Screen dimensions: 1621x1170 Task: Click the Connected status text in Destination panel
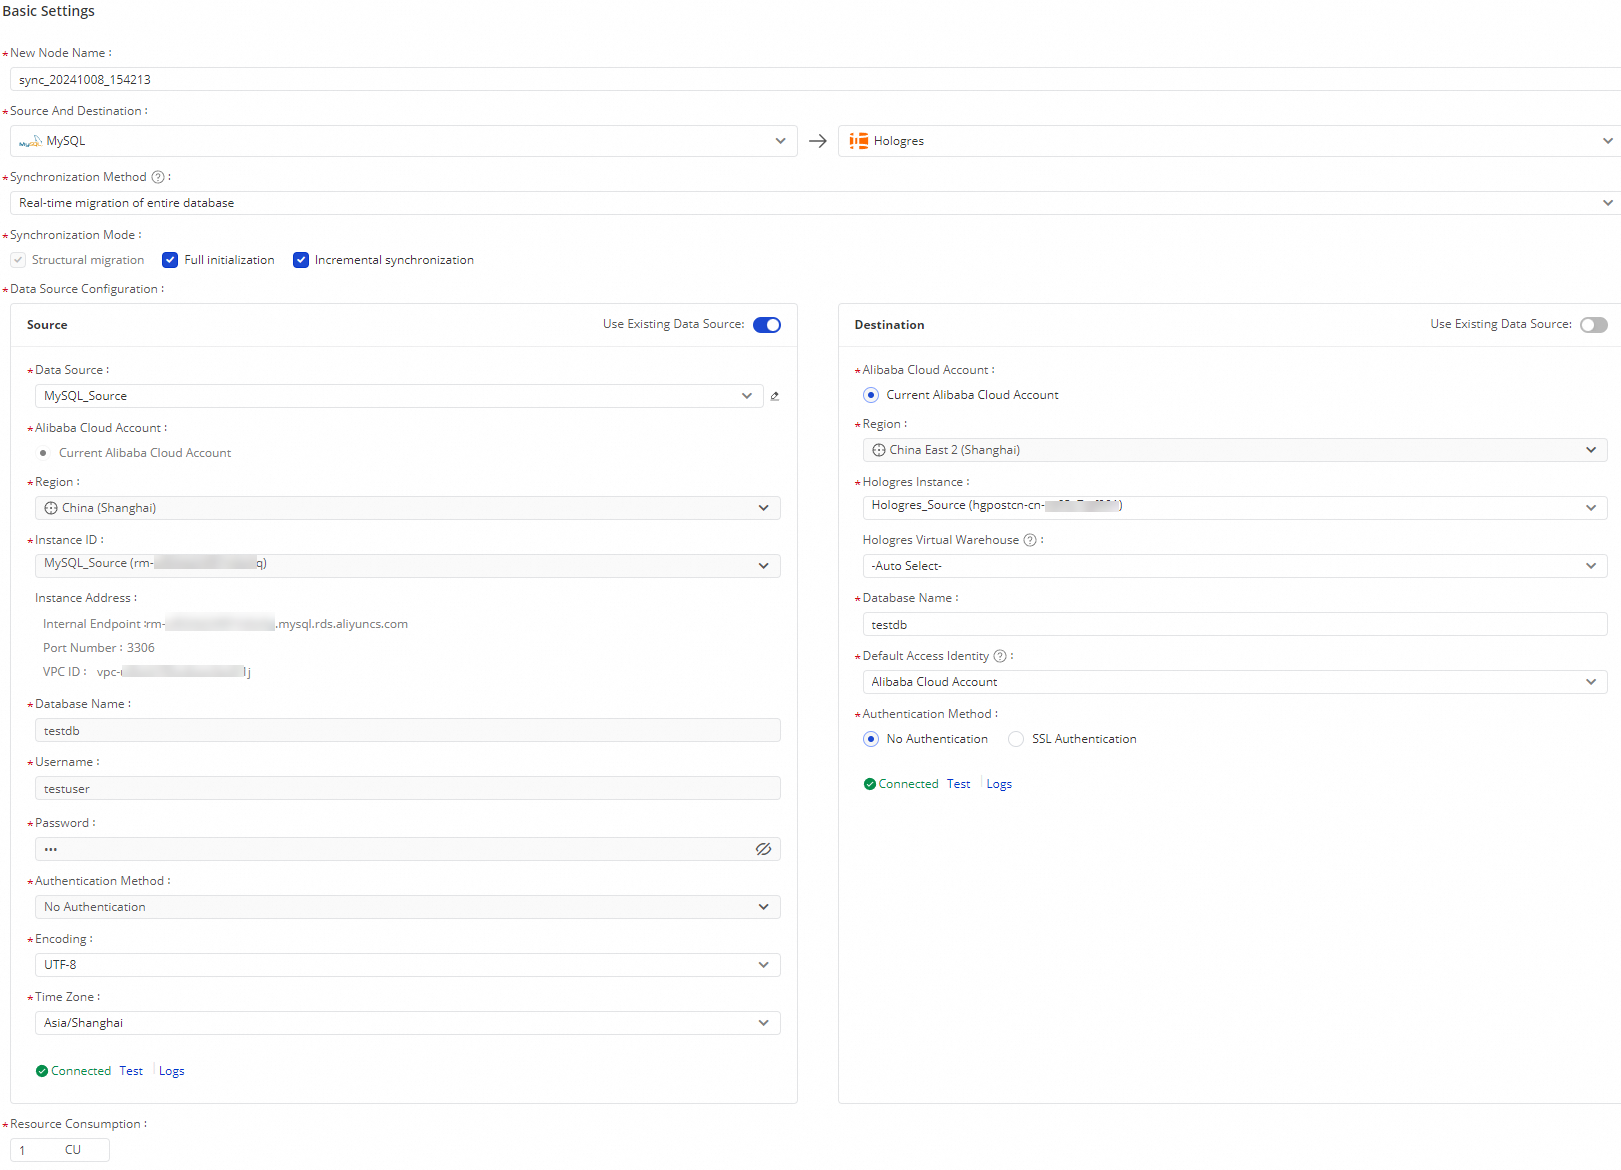click(x=909, y=784)
